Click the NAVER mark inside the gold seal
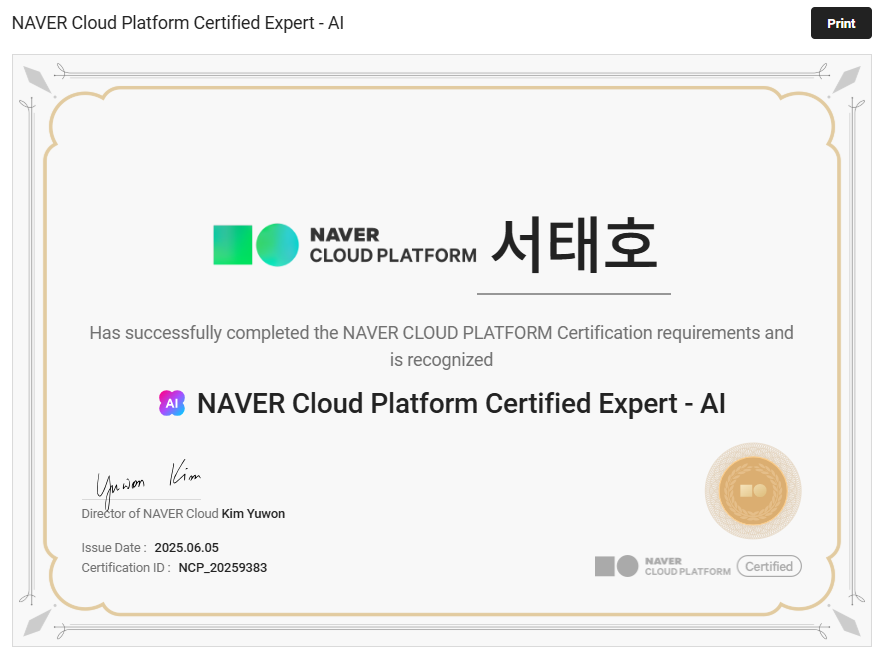Viewport: 878px width, 660px height. pyautogui.click(x=753, y=489)
